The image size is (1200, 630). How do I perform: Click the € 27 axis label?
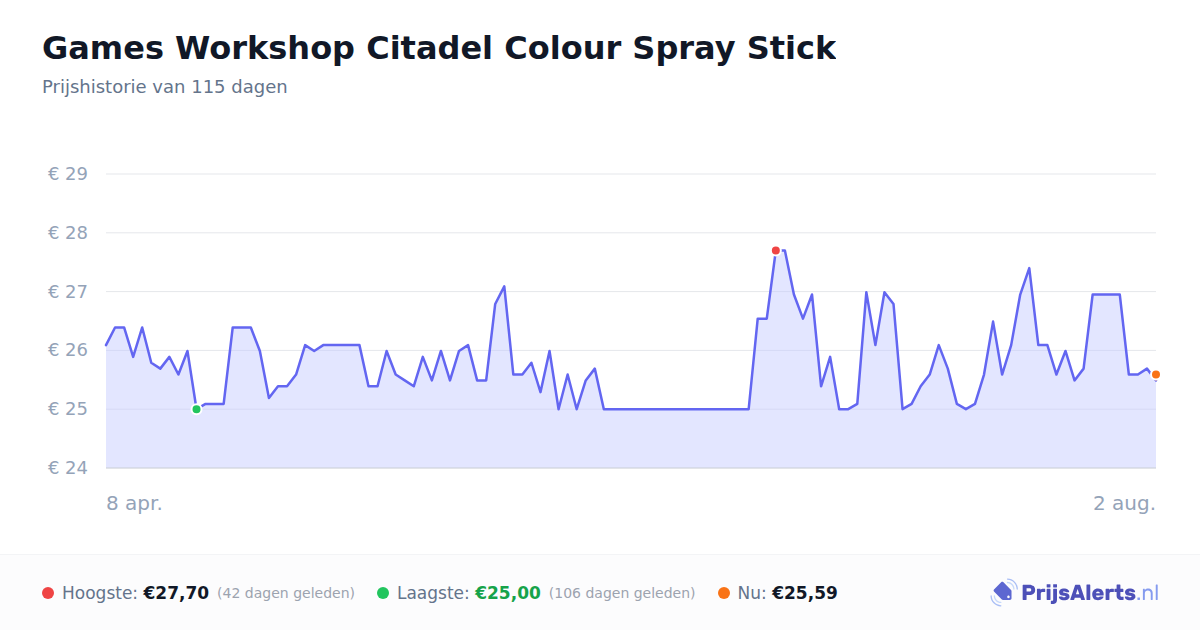pos(68,292)
